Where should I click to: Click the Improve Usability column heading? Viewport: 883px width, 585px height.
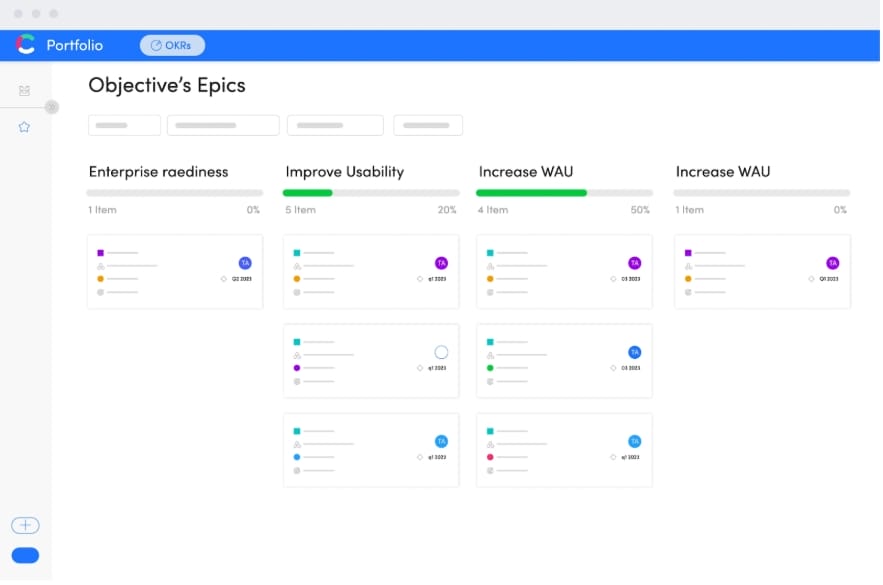pyautogui.click(x=344, y=172)
